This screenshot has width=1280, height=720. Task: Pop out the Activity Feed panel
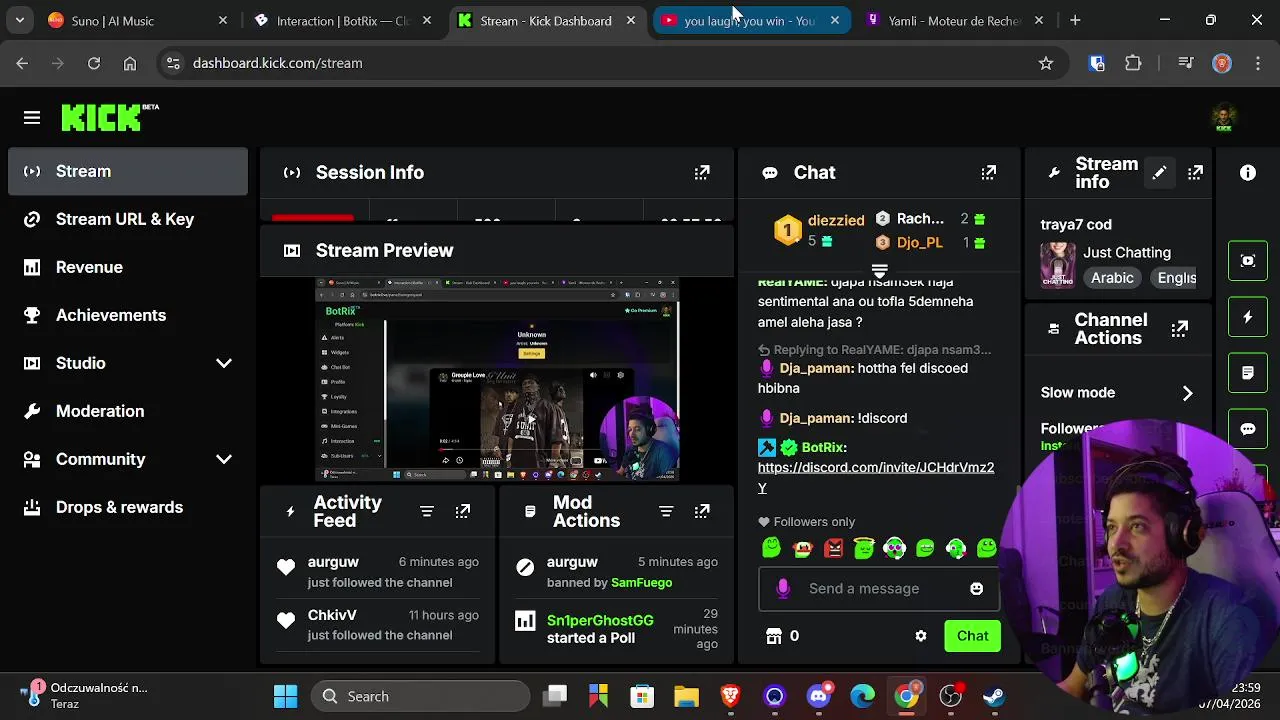463,511
